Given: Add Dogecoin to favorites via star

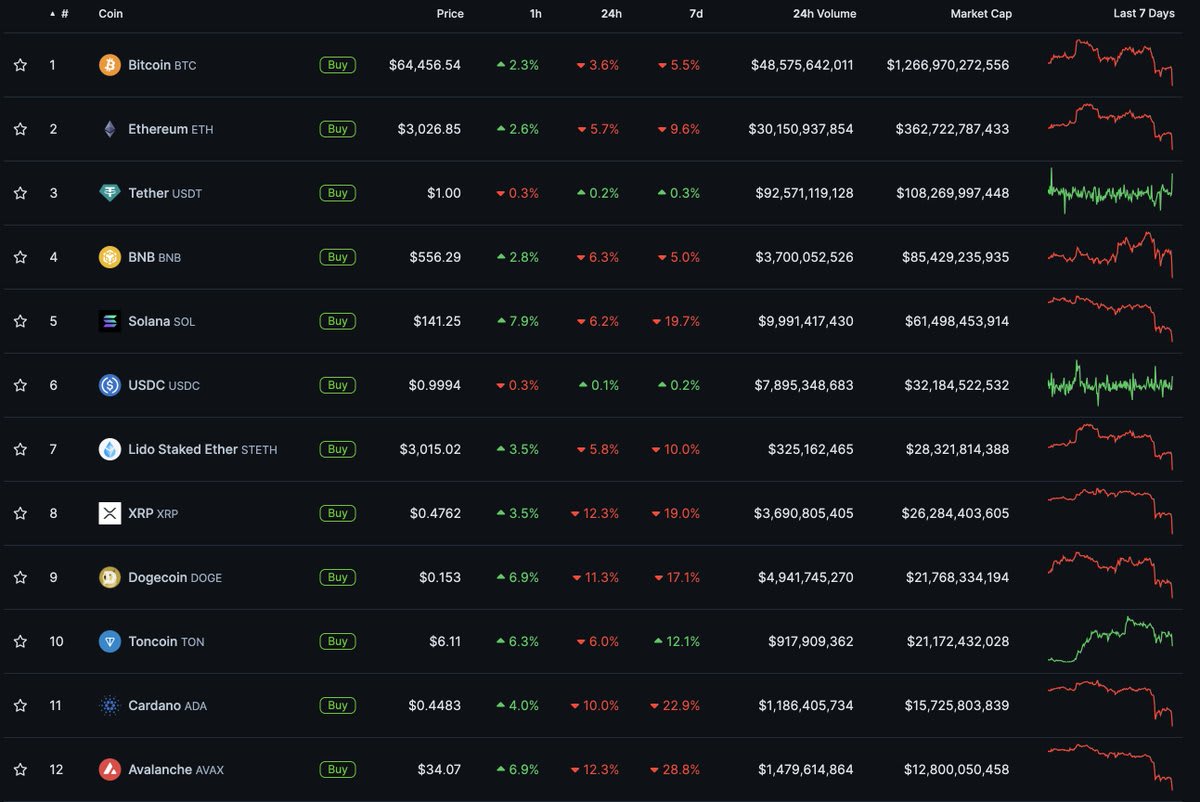Looking at the screenshot, I should pyautogui.click(x=20, y=577).
